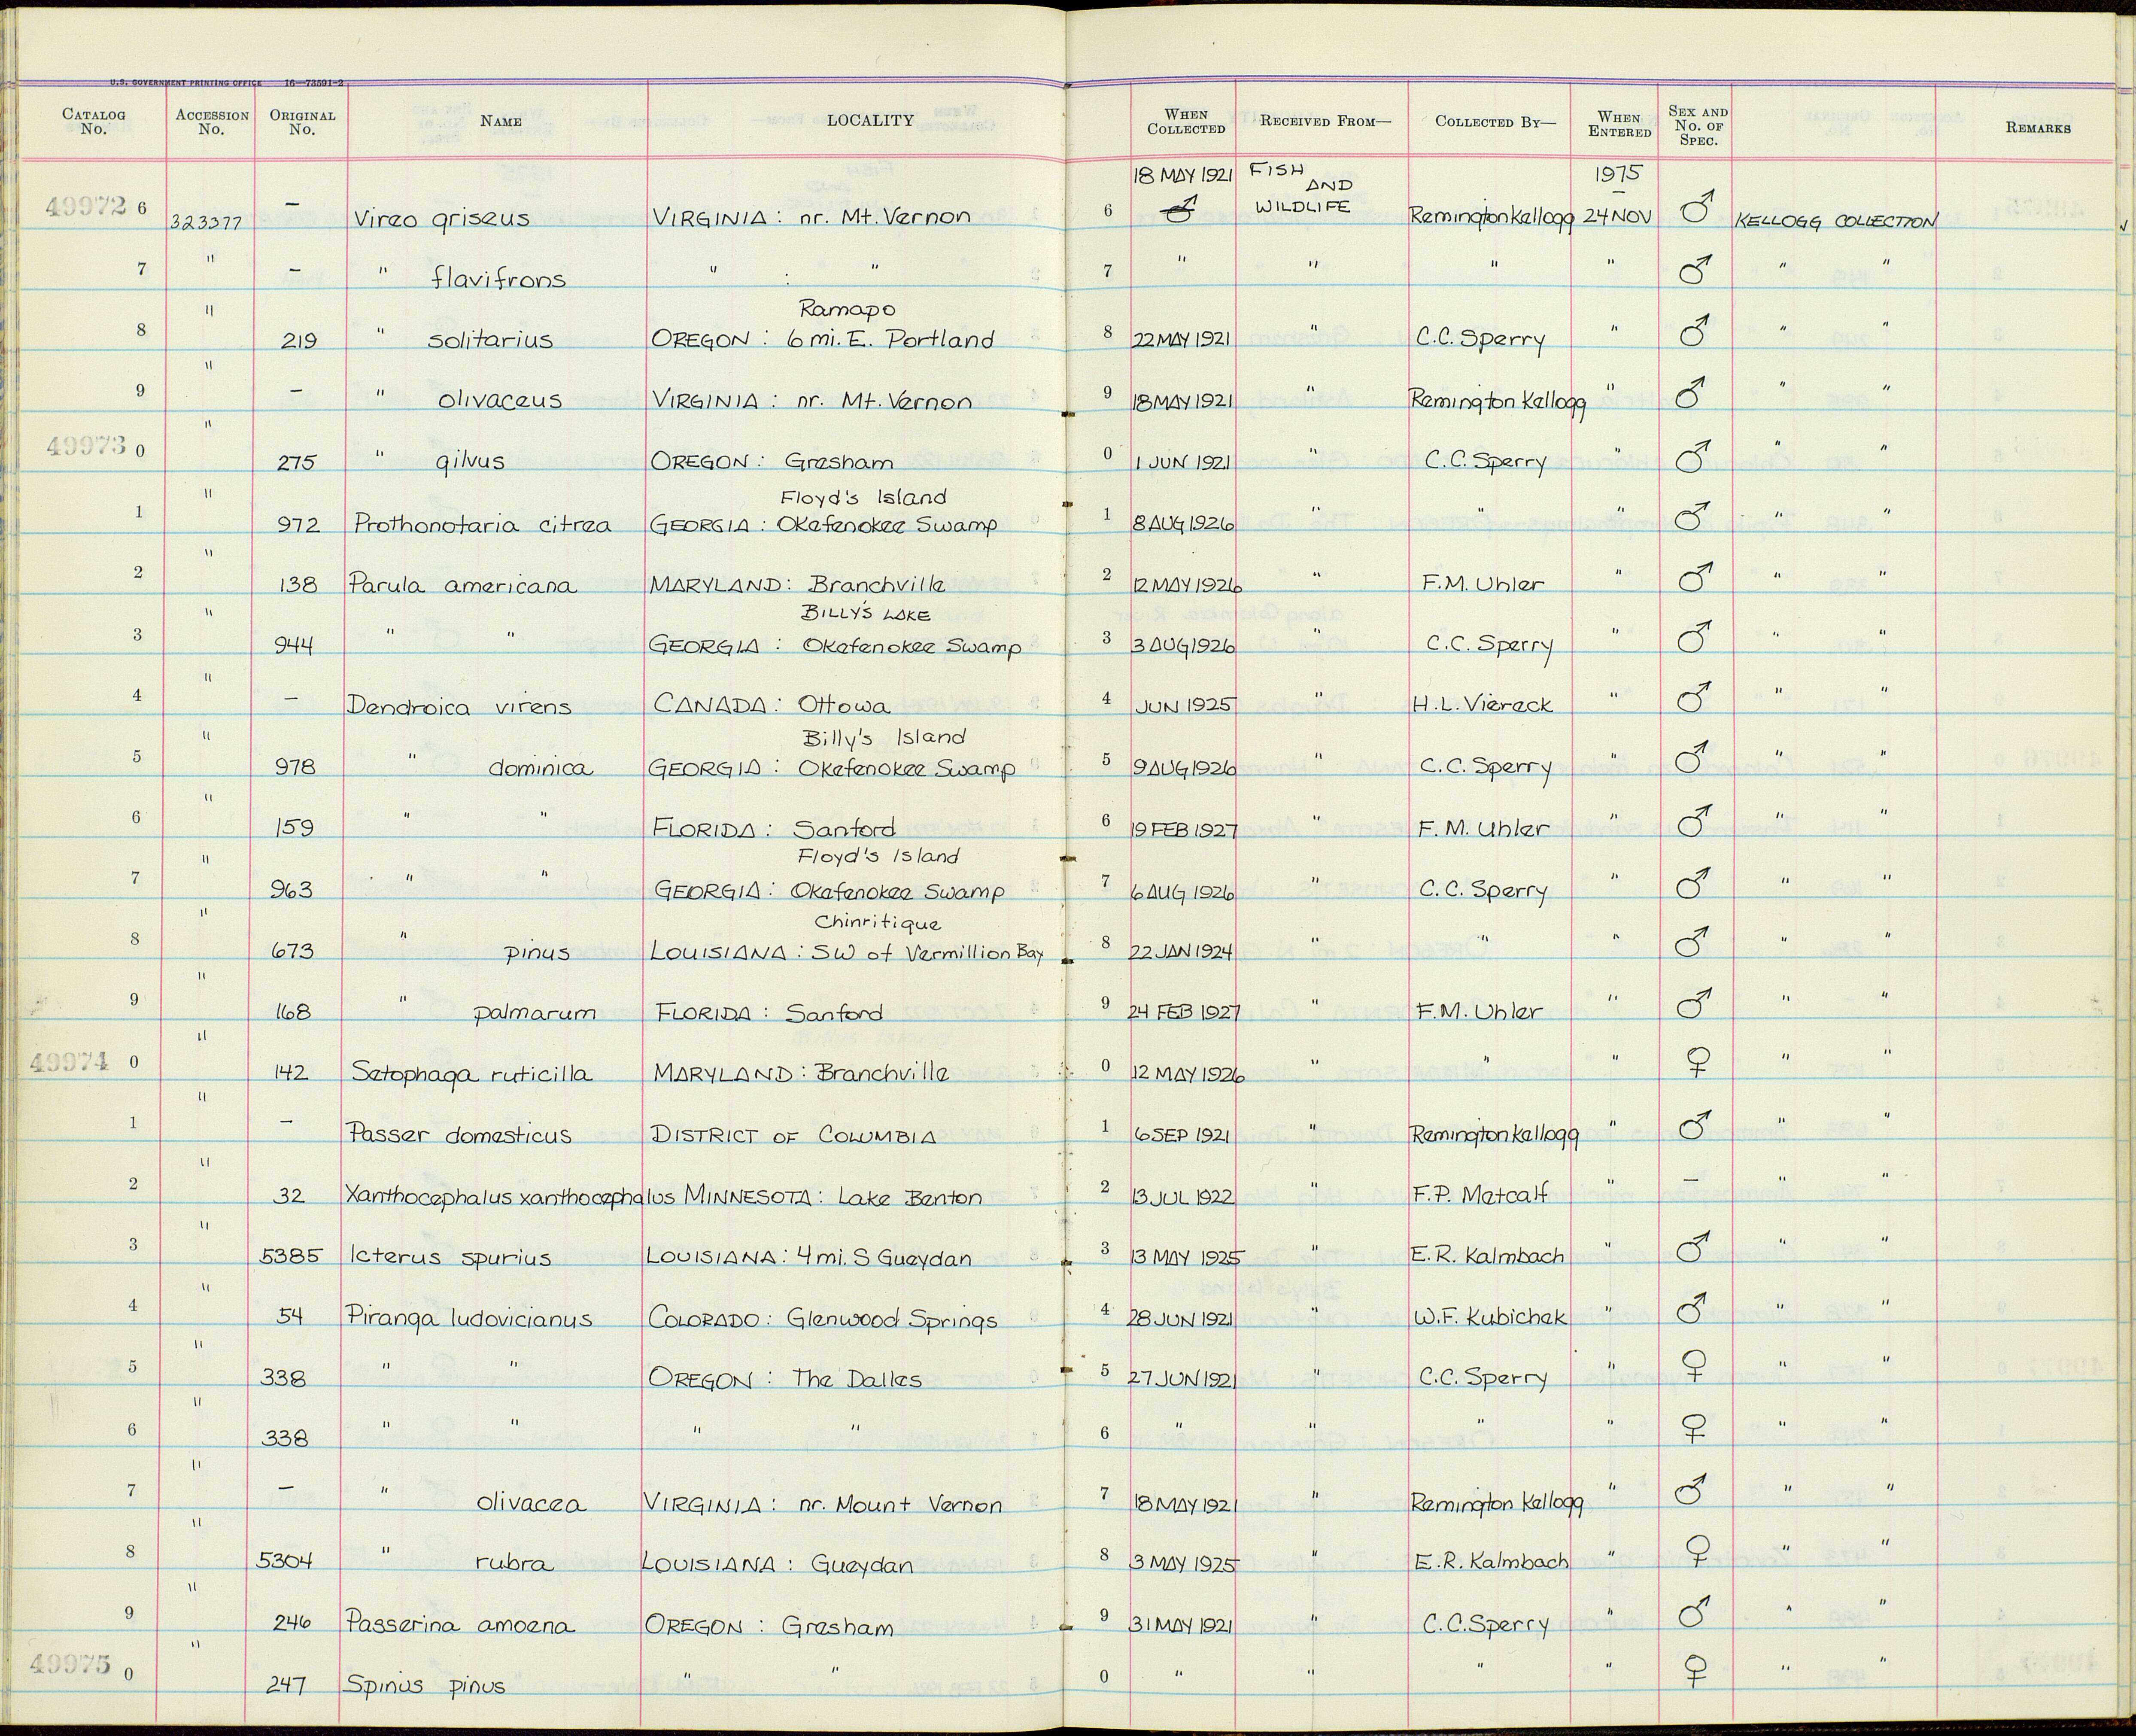Click the name "Passer domesticus"
The image size is (2136, 1736).
coord(459,1134)
